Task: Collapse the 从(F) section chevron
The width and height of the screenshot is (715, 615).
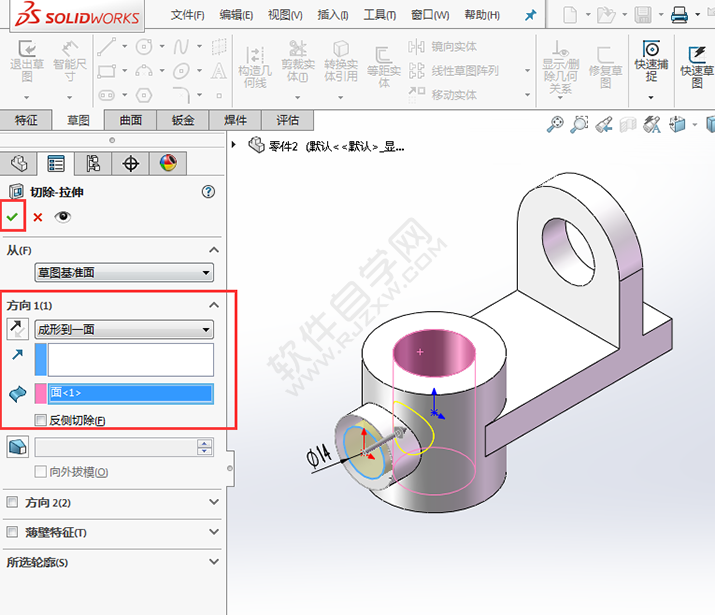Action: pyautogui.click(x=214, y=250)
